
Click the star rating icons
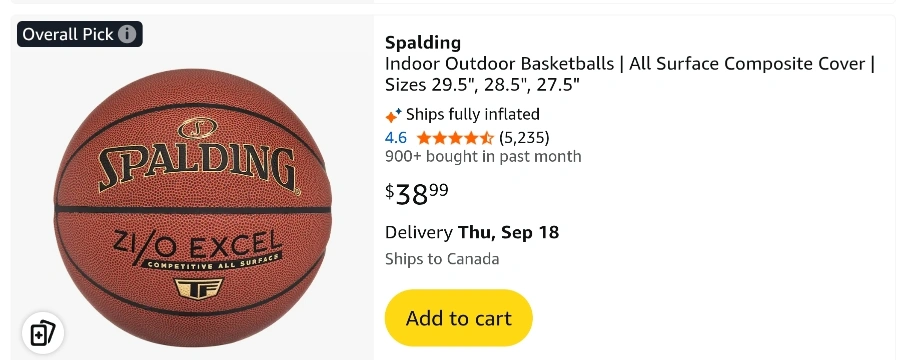coord(455,138)
